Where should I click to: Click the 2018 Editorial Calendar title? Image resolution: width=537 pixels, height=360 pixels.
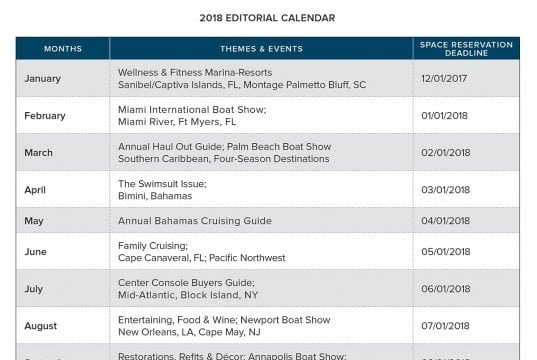[267, 18]
